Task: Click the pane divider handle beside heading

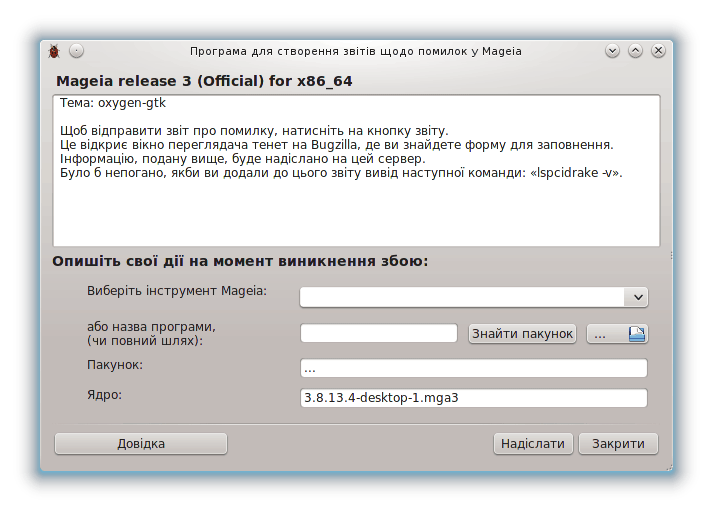Action: tap(671, 256)
